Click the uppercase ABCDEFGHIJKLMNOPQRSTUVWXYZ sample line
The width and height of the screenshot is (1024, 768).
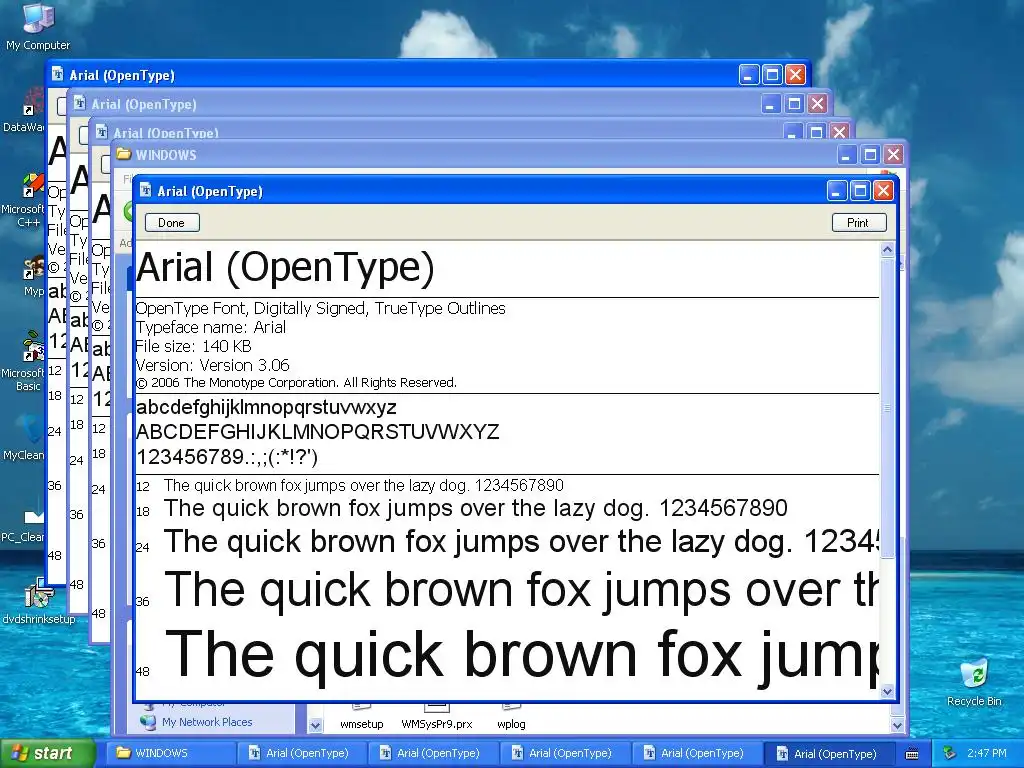click(317, 432)
